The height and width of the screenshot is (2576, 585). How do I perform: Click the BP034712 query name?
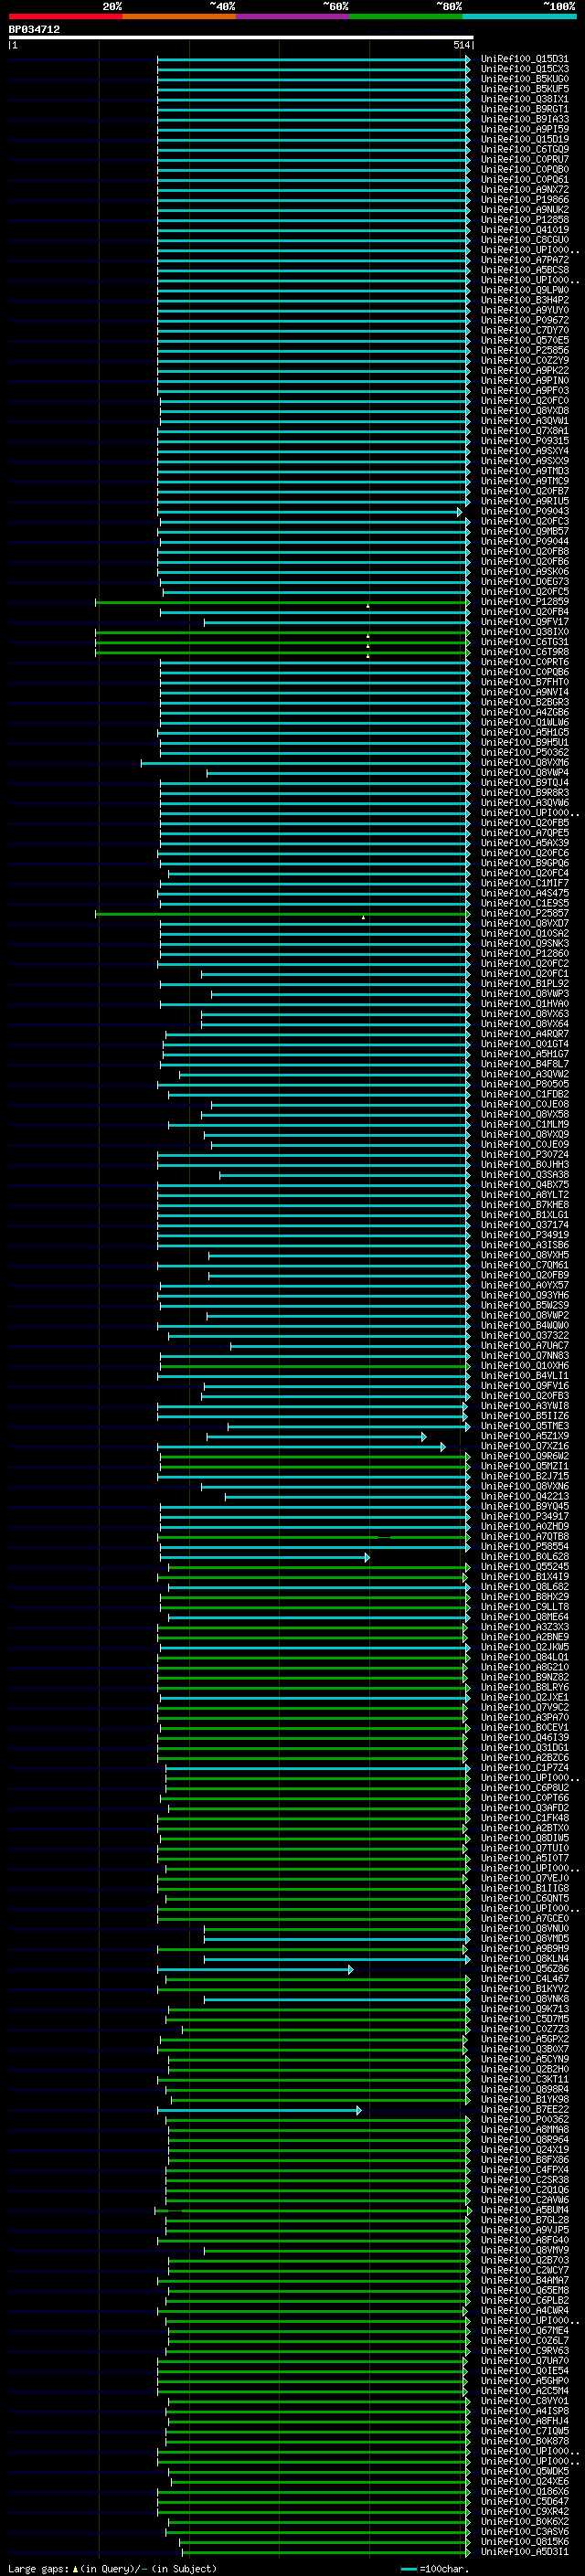[34, 30]
